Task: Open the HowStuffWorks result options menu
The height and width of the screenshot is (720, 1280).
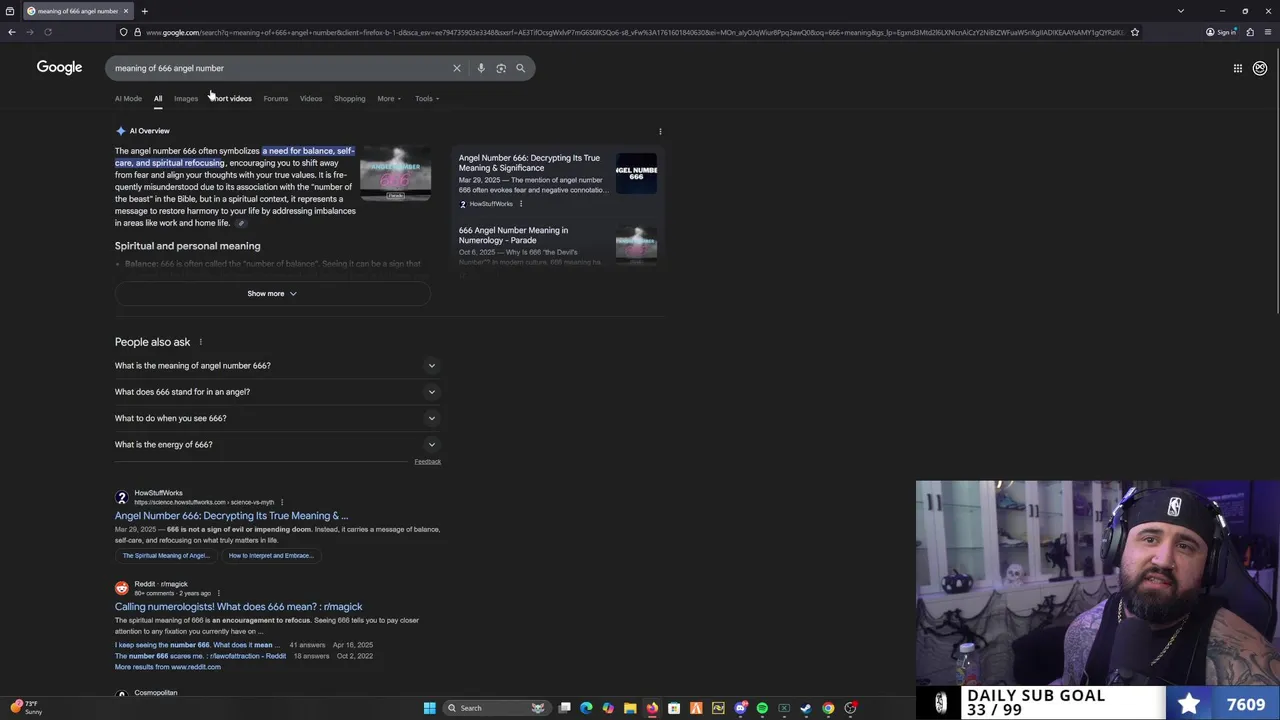Action: point(282,502)
